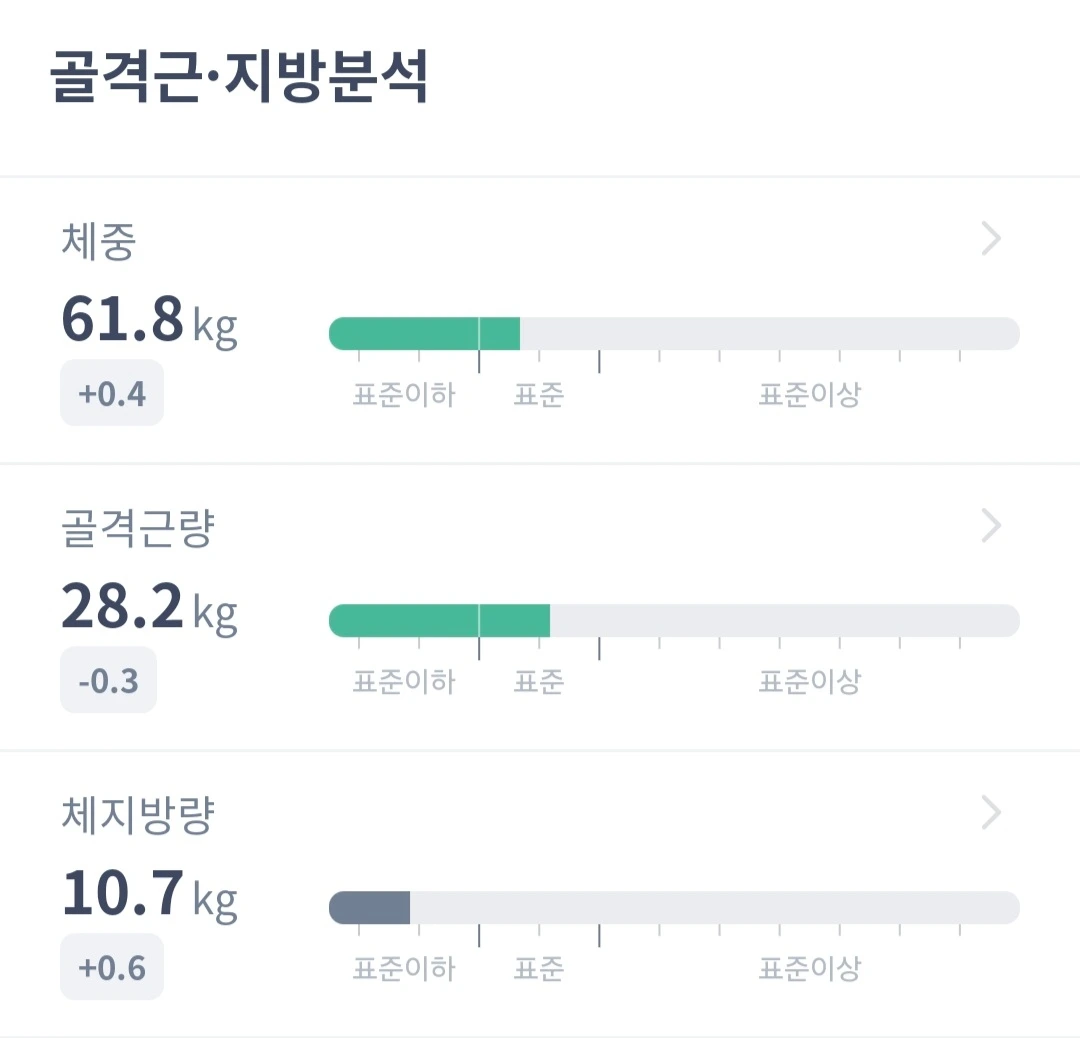Select the 체지방량 label

[137, 817]
